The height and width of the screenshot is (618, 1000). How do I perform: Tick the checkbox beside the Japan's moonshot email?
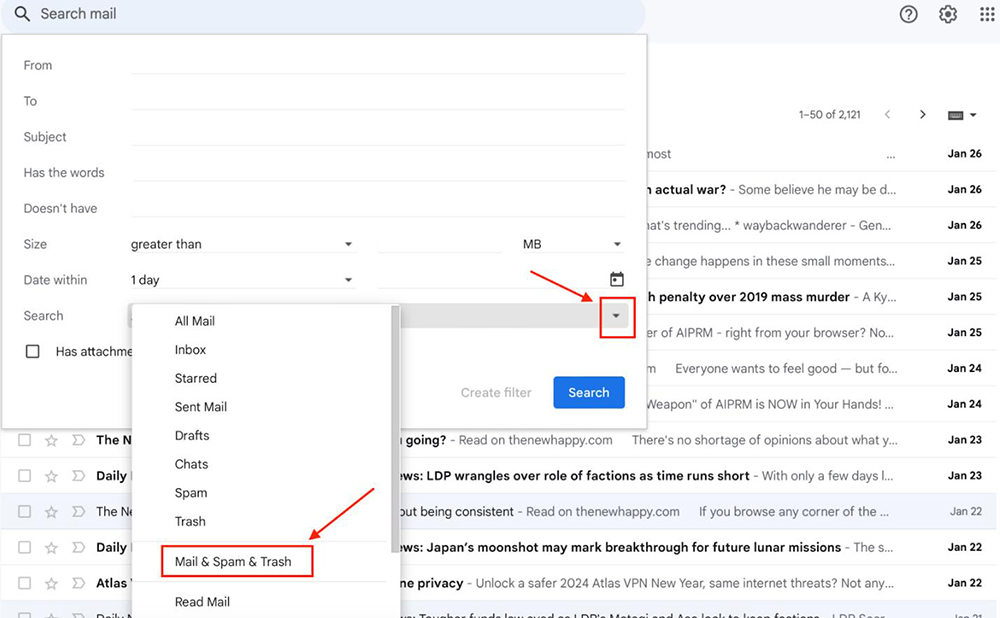click(24, 547)
